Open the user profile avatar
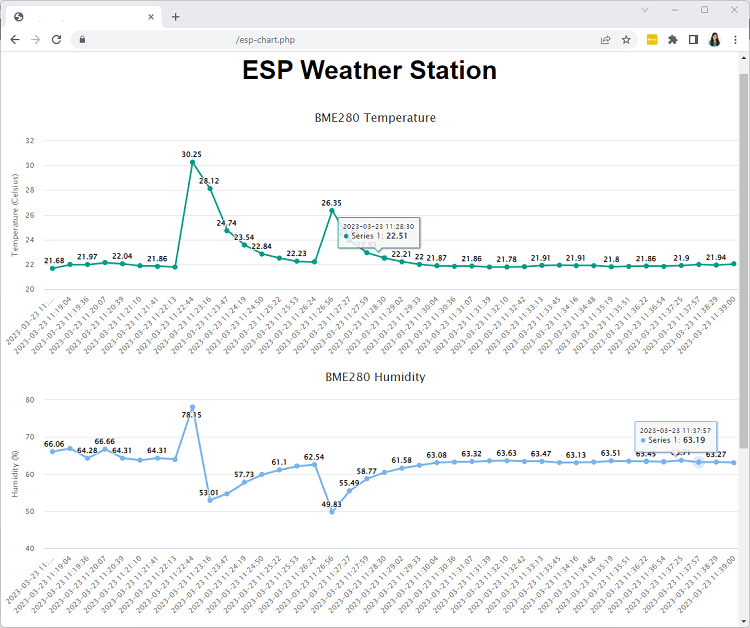 tap(715, 40)
